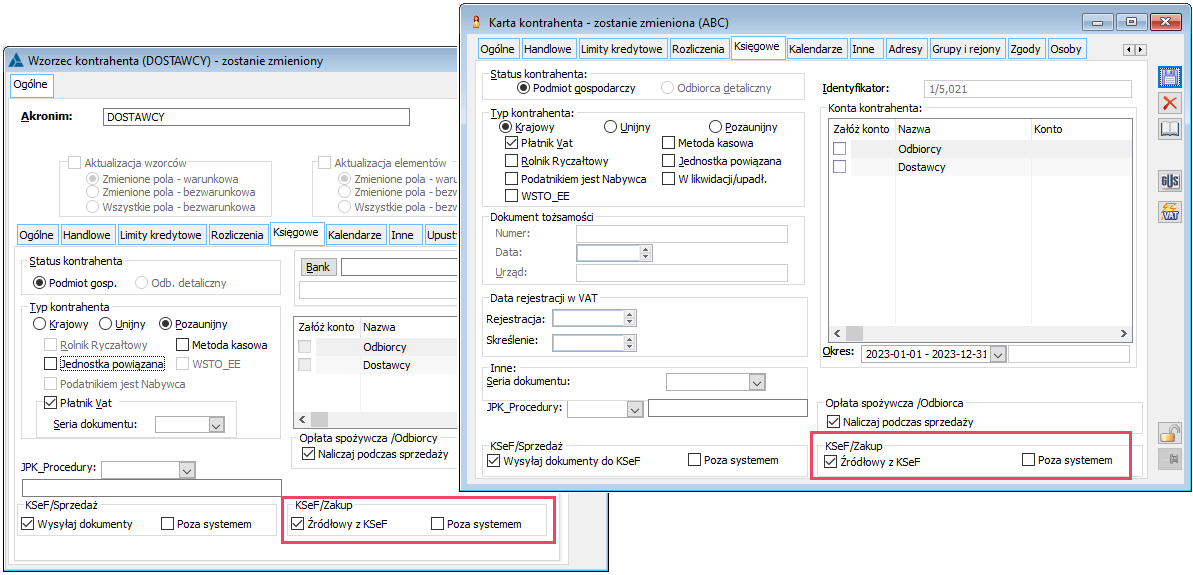Image resolution: width=1193 pixels, height=575 pixels.
Task: Open Zgody tab
Action: tap(1026, 49)
